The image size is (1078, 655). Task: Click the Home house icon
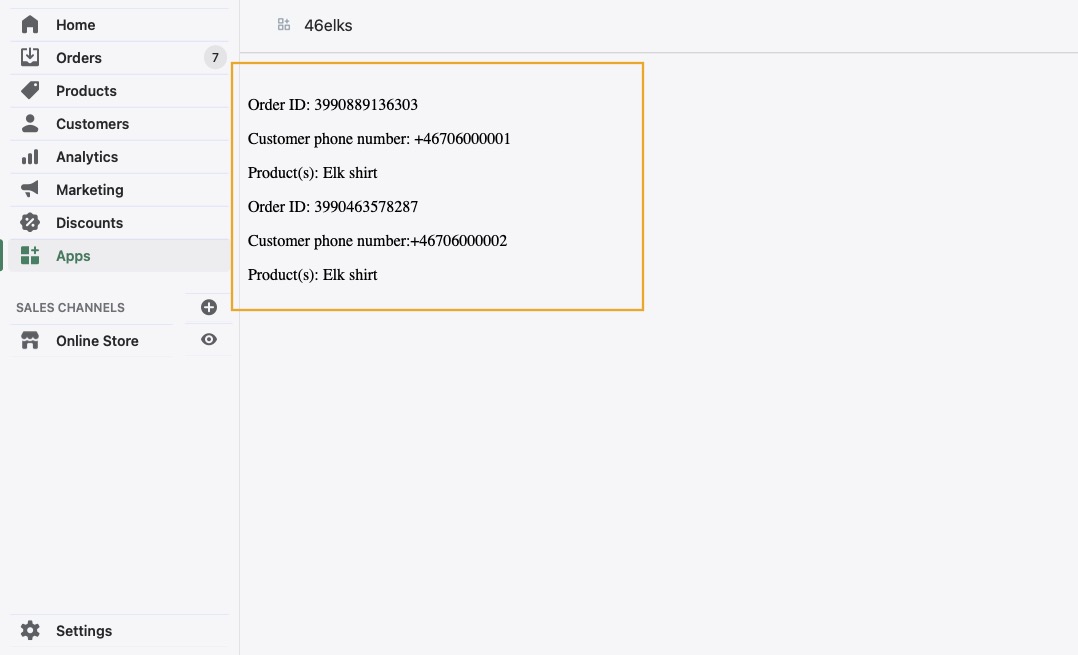30,25
